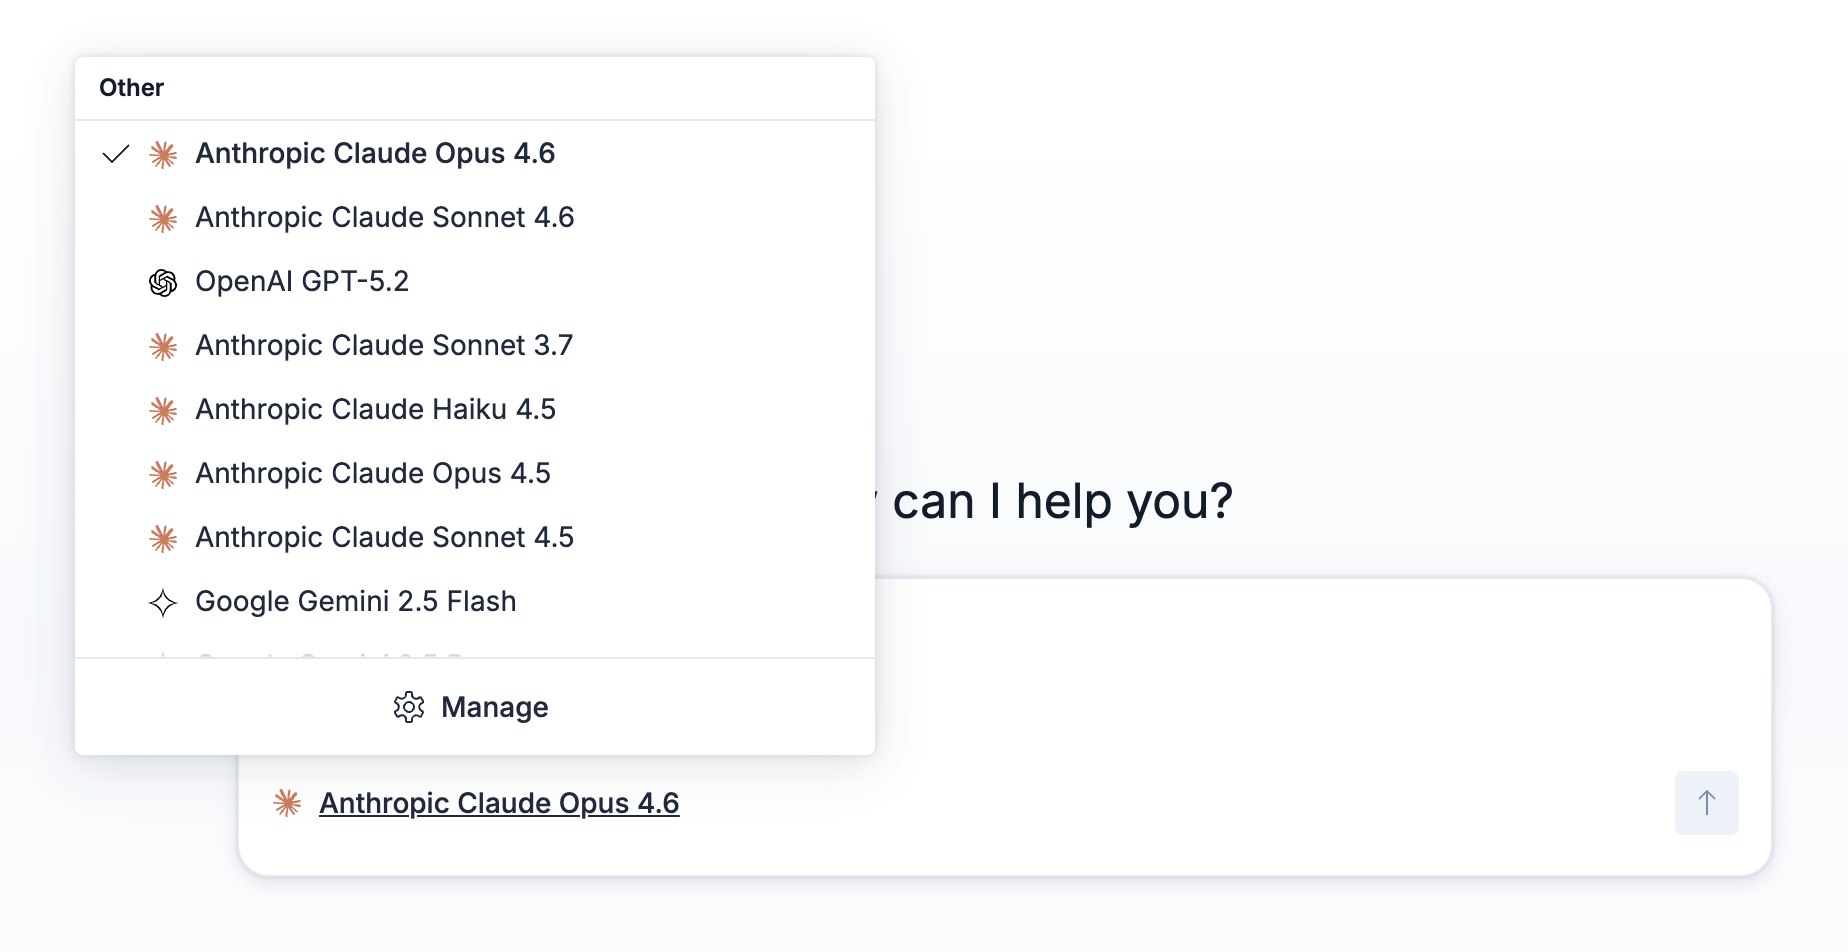Click the gear icon next to Manage

(x=408, y=707)
